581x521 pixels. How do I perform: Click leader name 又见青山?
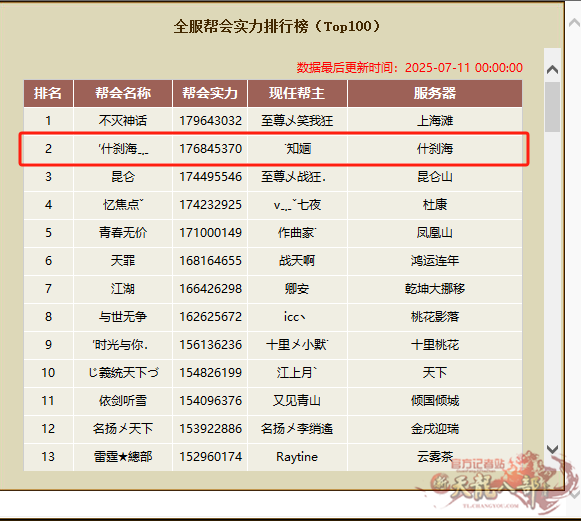[297, 401]
